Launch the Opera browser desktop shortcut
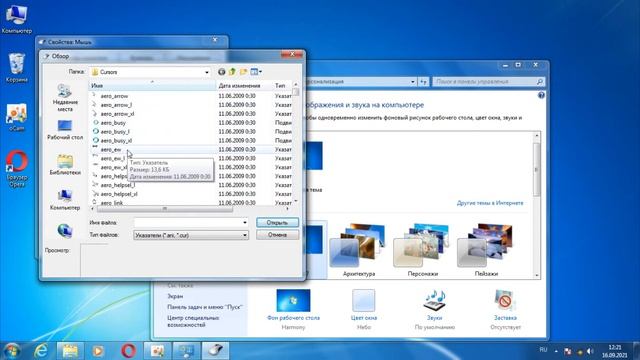Viewport: 640px width, 360px height. click(17, 169)
